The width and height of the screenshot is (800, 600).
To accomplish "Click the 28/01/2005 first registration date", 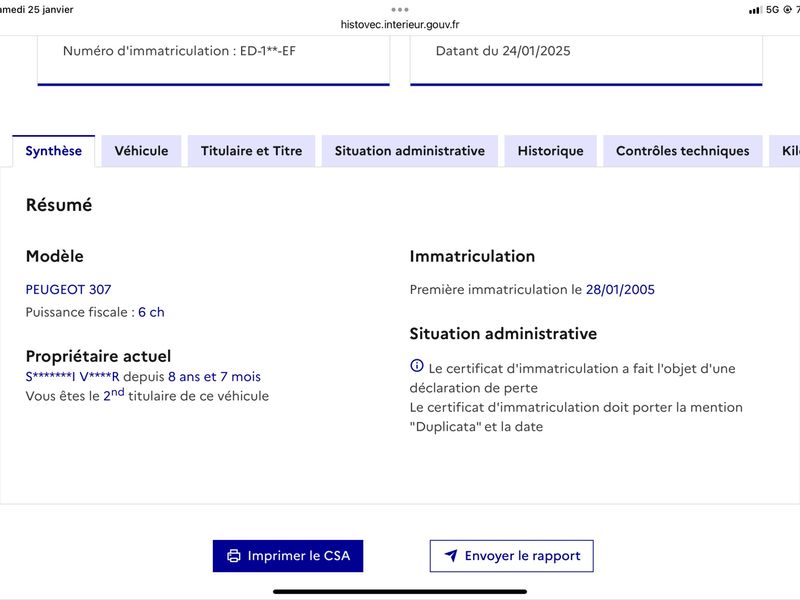I will (x=620, y=289).
